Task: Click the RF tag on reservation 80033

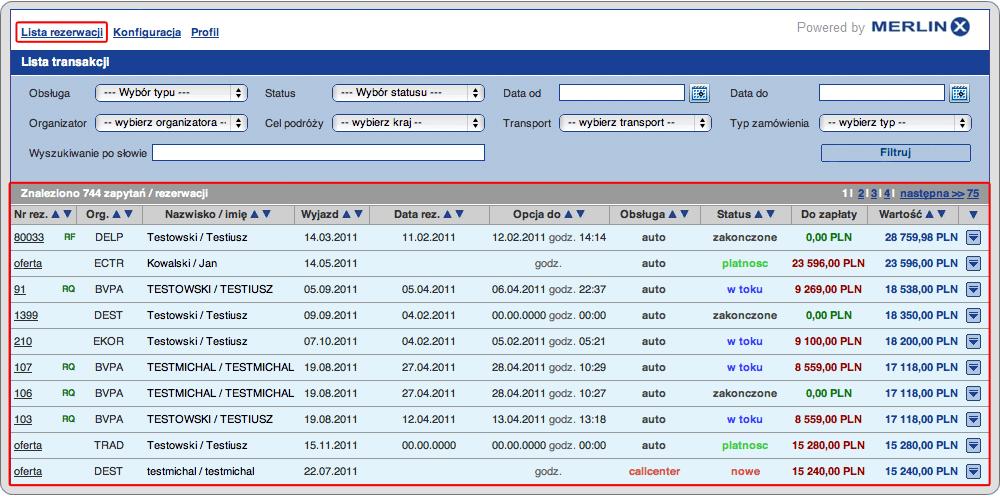Action: (69, 237)
